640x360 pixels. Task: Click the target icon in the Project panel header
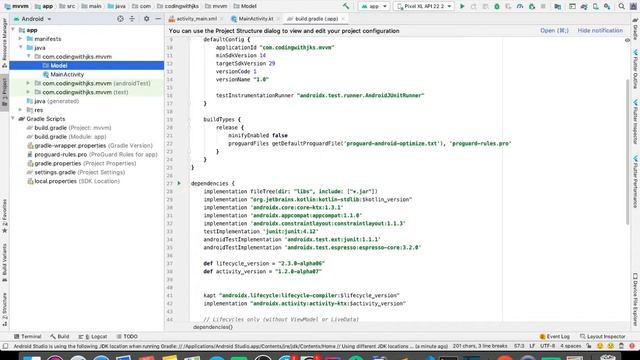120,19
